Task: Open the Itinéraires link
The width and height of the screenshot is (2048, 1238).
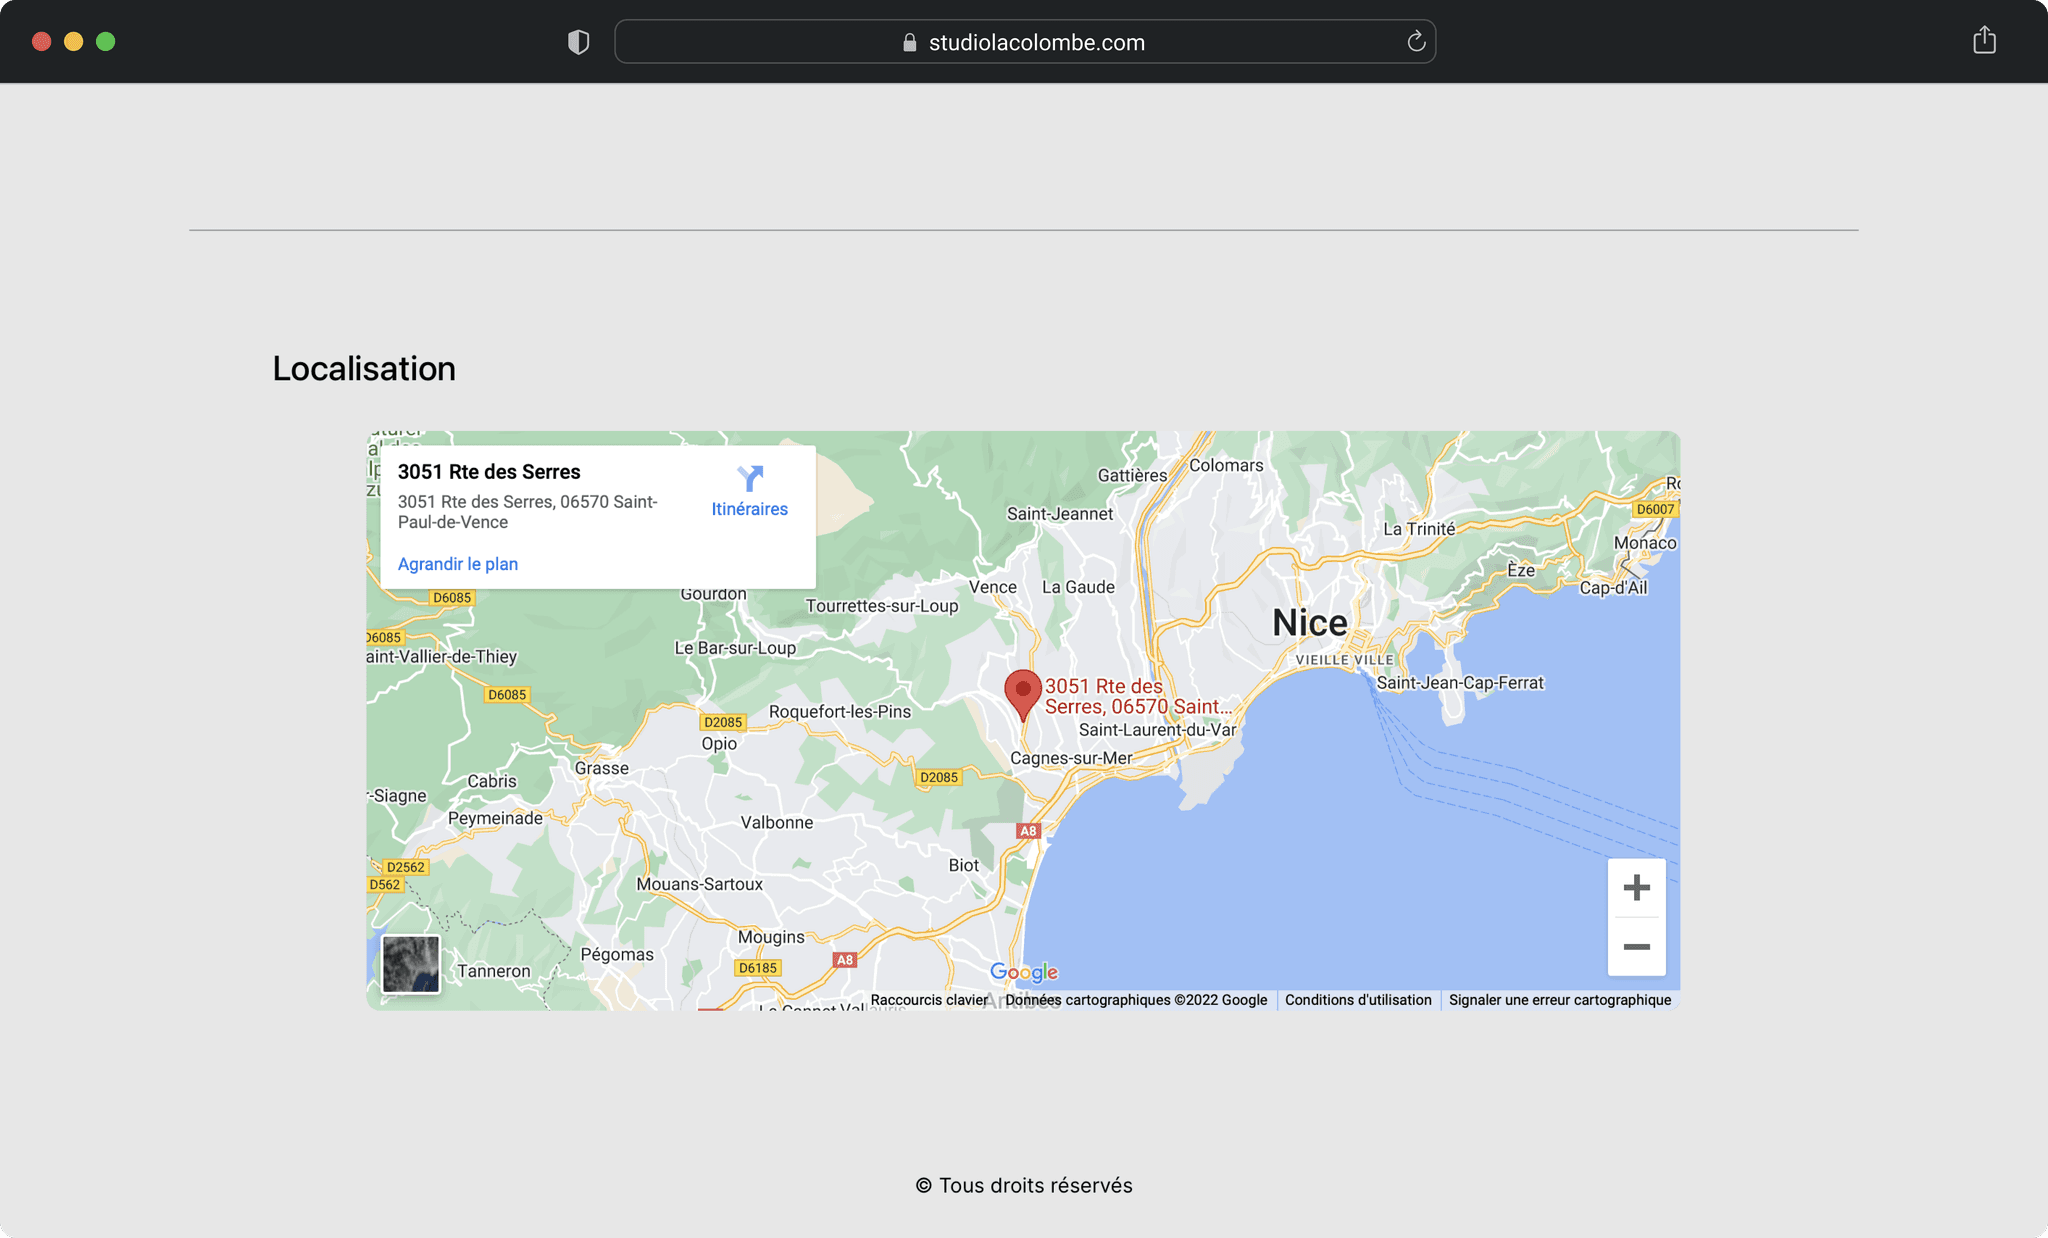Action: (x=750, y=509)
